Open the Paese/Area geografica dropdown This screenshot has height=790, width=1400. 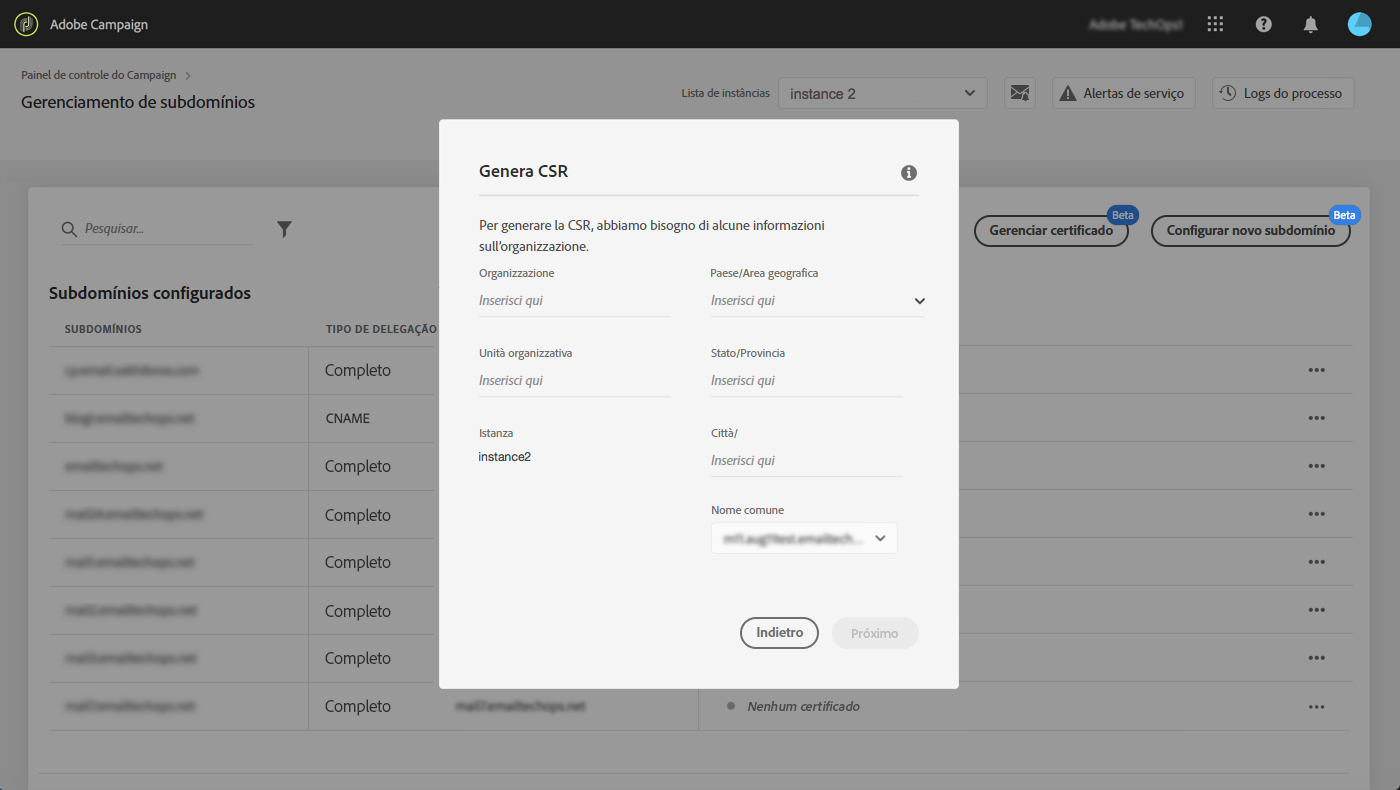tap(818, 300)
